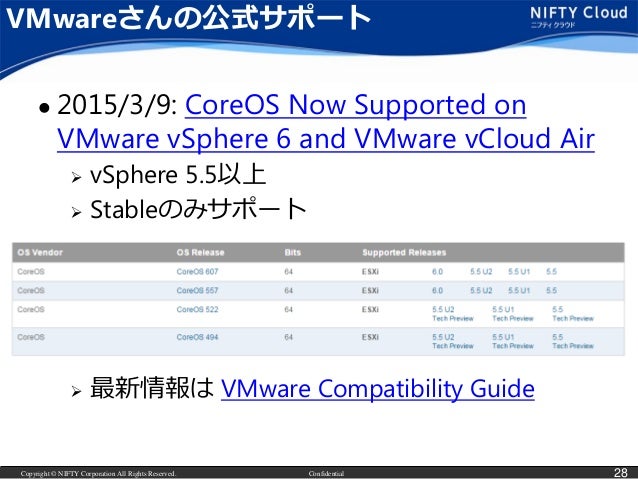
Task: Click the slide title VMwareさんの公式サポート
Action: click(x=188, y=18)
